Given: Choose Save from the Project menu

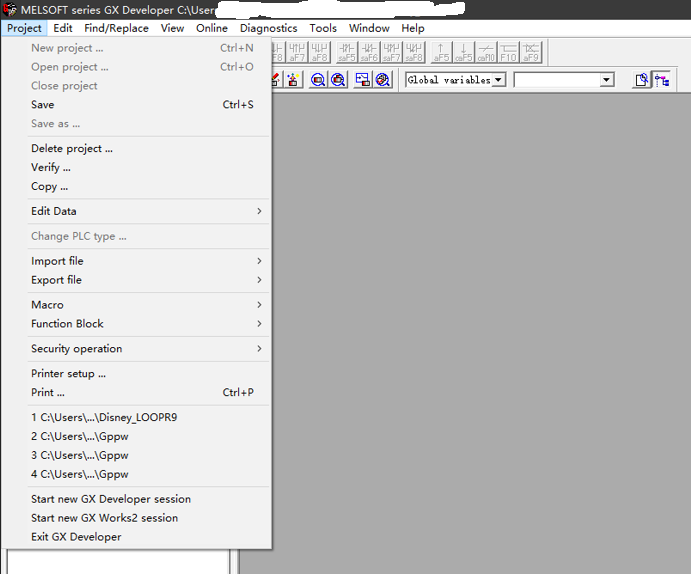Looking at the screenshot, I should click(x=43, y=105).
